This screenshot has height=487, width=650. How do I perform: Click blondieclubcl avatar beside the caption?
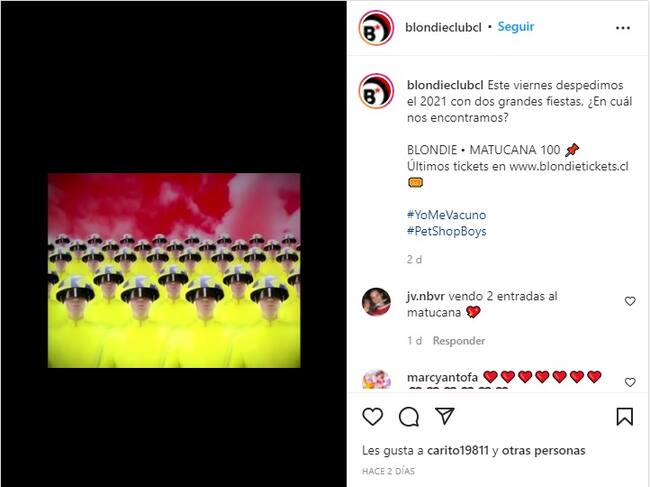point(376,91)
